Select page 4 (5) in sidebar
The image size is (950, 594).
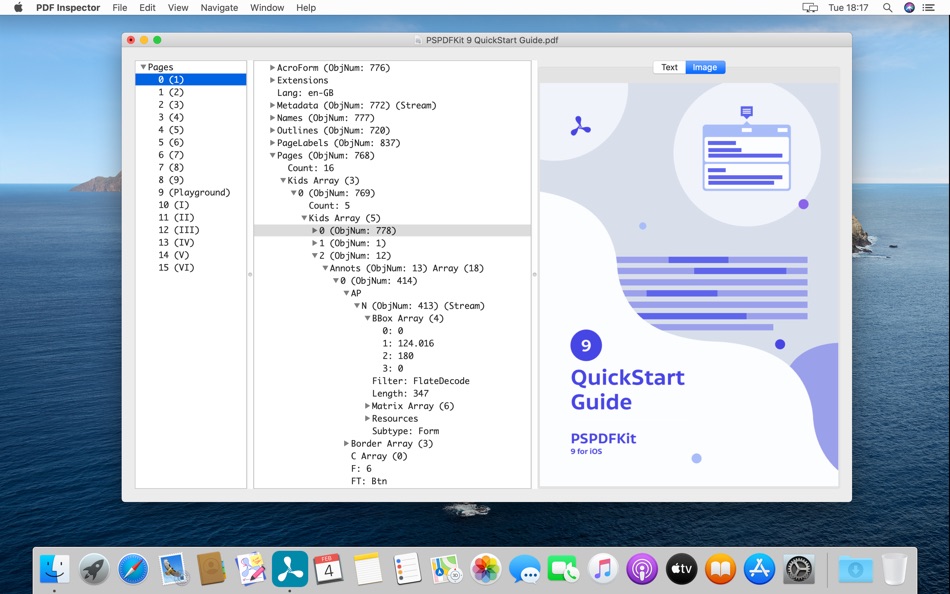tap(191, 130)
